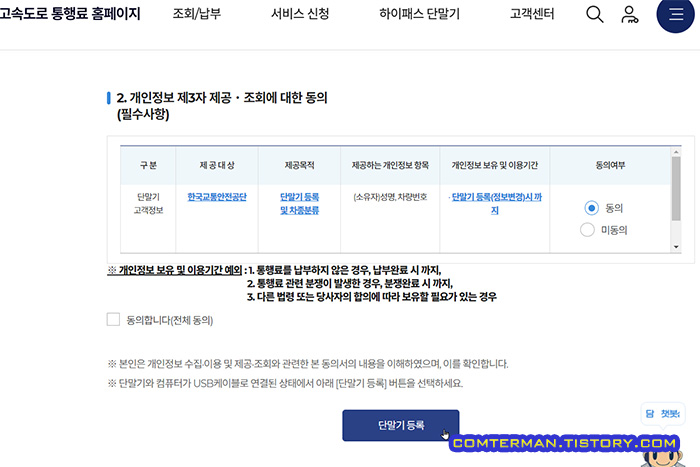The width and height of the screenshot is (700, 467).
Task: Click the 단말기 등록 및 차종분류 link
Action: (x=300, y=204)
